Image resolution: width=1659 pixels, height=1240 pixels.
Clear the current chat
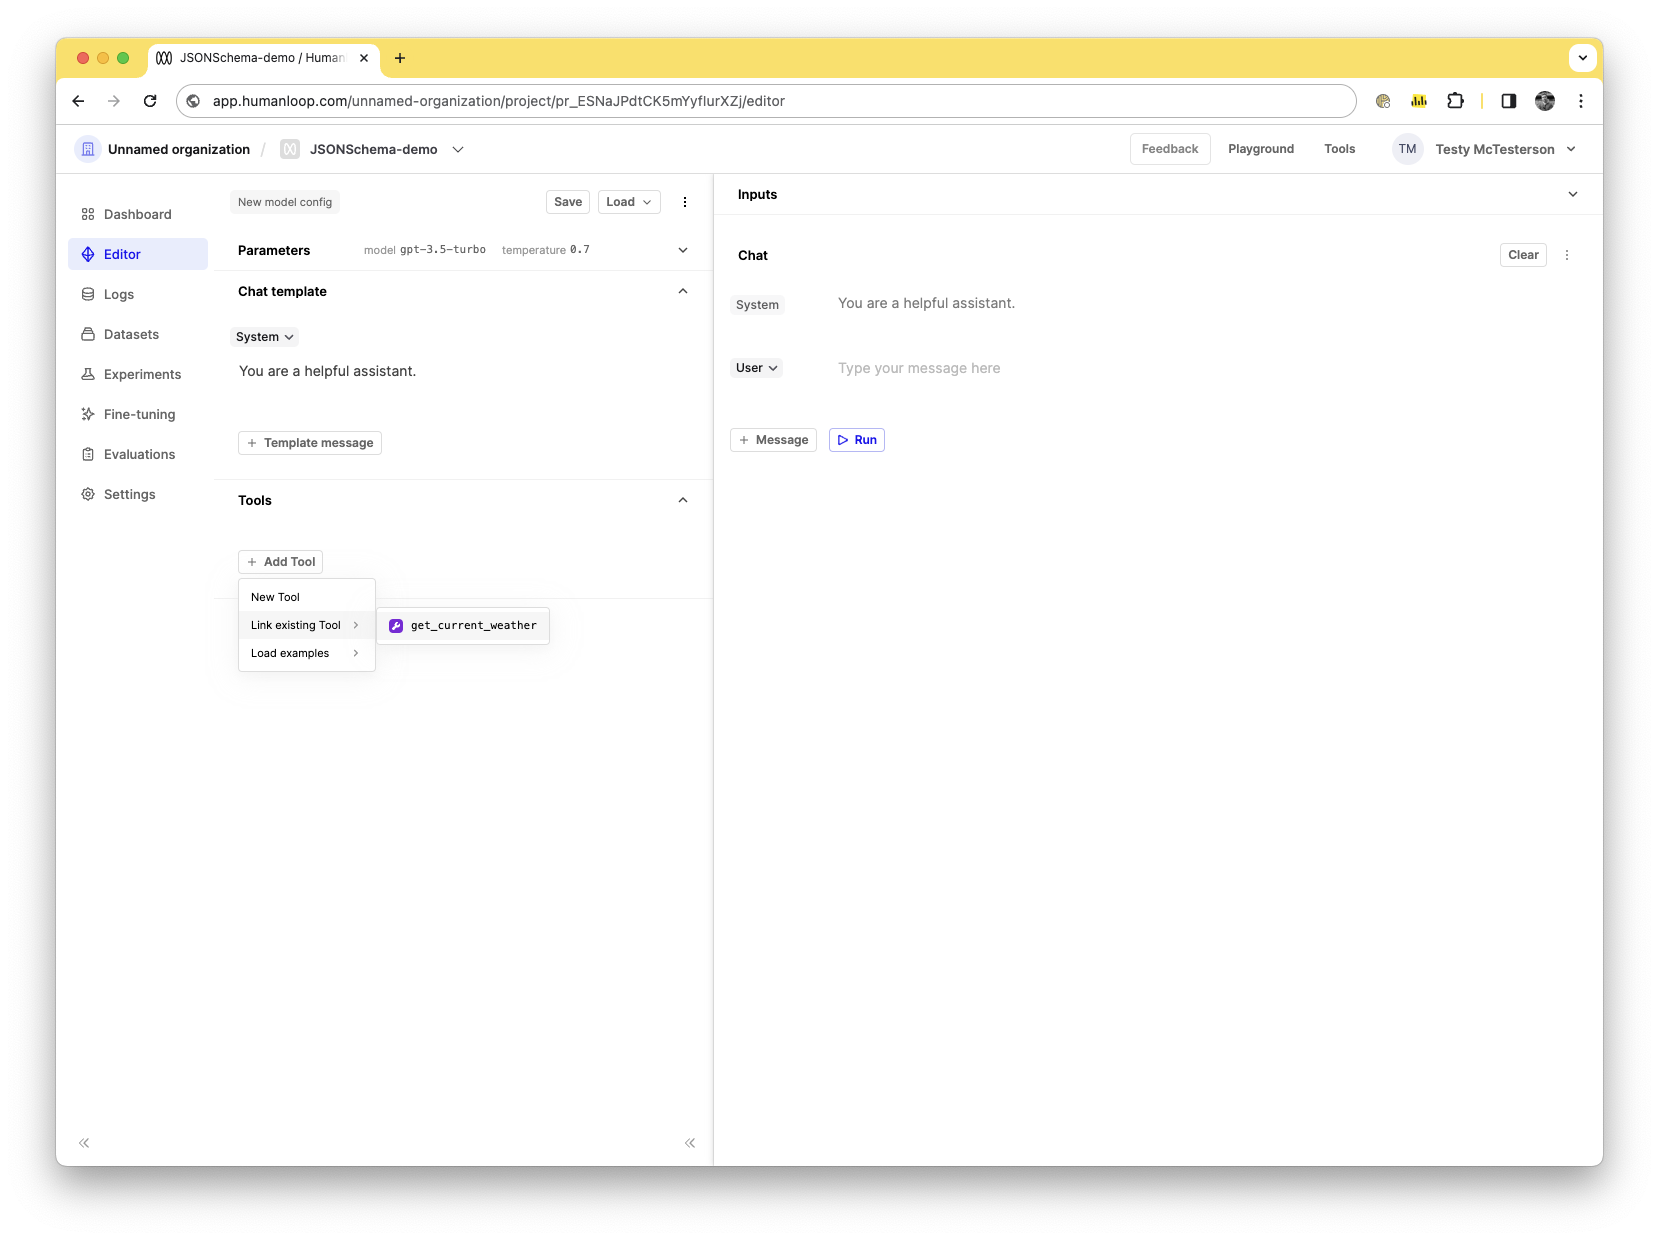1522,255
